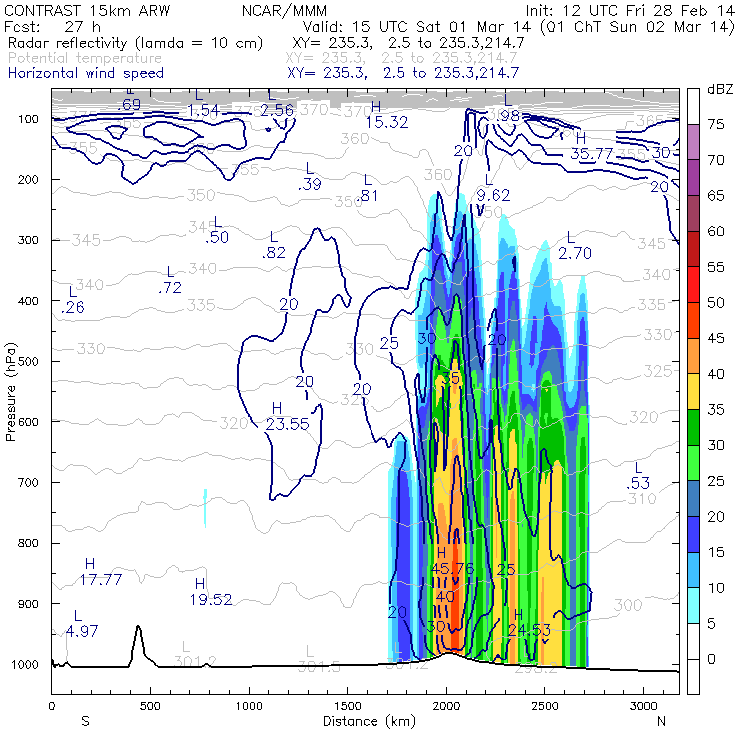The height and width of the screenshot is (740, 740).
Task: Click the 'N' north marker below axis
Action: point(661,721)
